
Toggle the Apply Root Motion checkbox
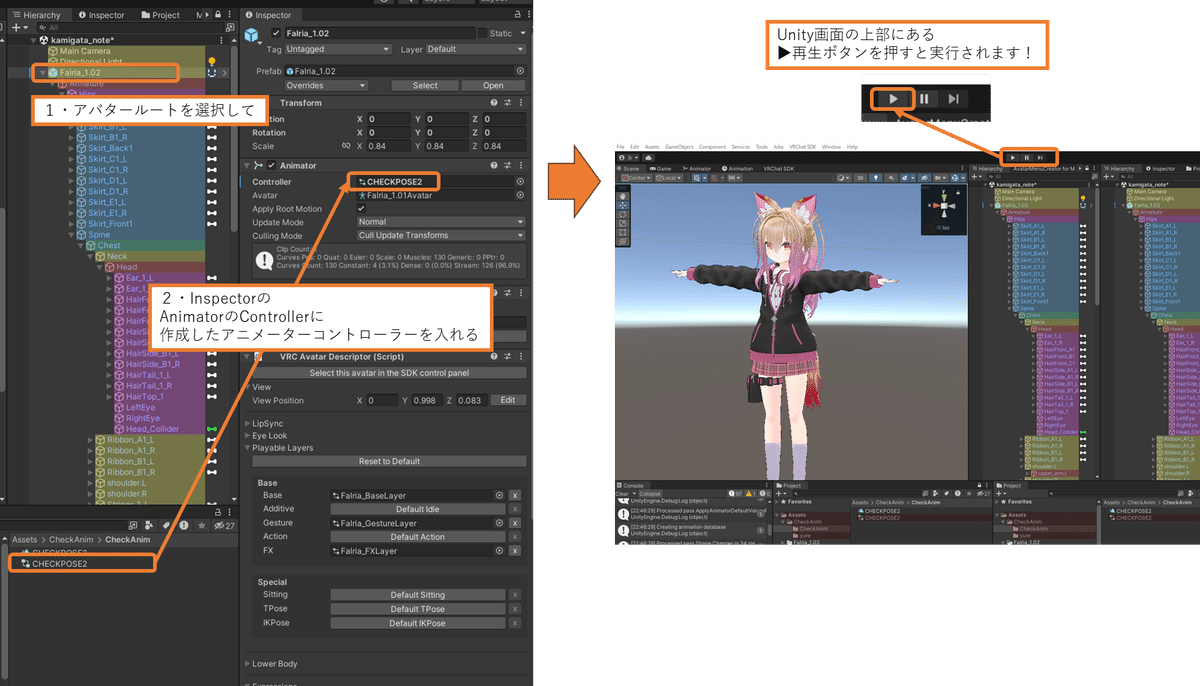click(x=362, y=209)
